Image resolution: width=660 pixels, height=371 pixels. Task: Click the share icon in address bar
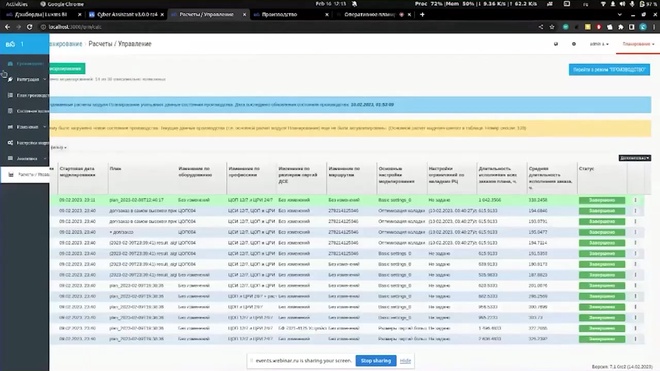coord(541,27)
